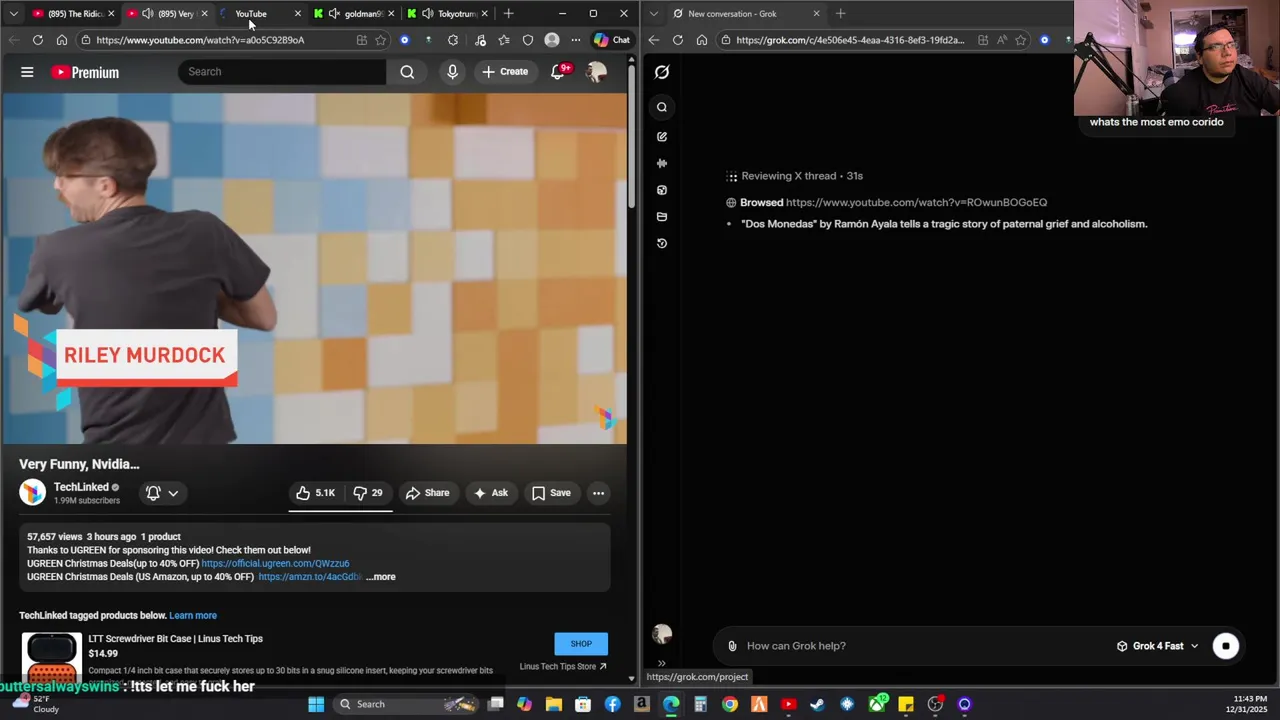Open a new tab in the YouTube browser window
The image size is (1280, 720).
coord(508,14)
